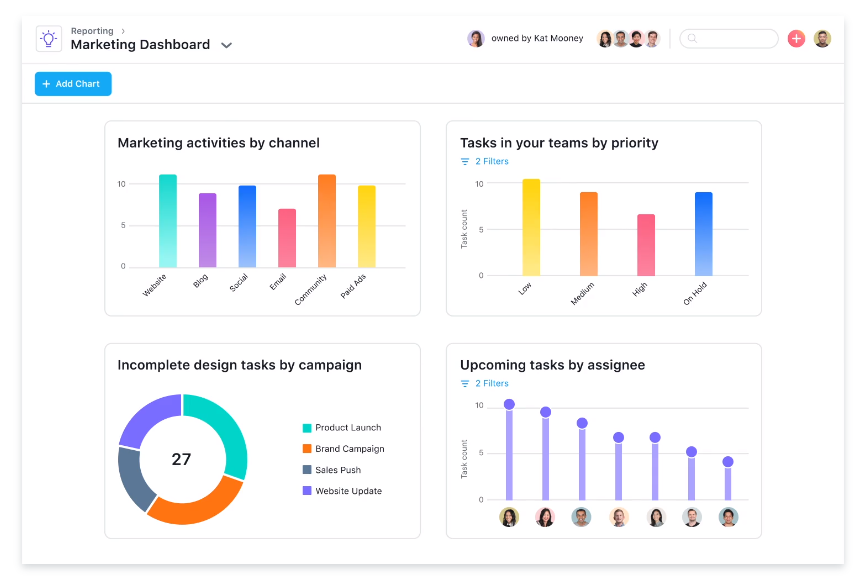Click Product Launch legend color swatch

307,428
